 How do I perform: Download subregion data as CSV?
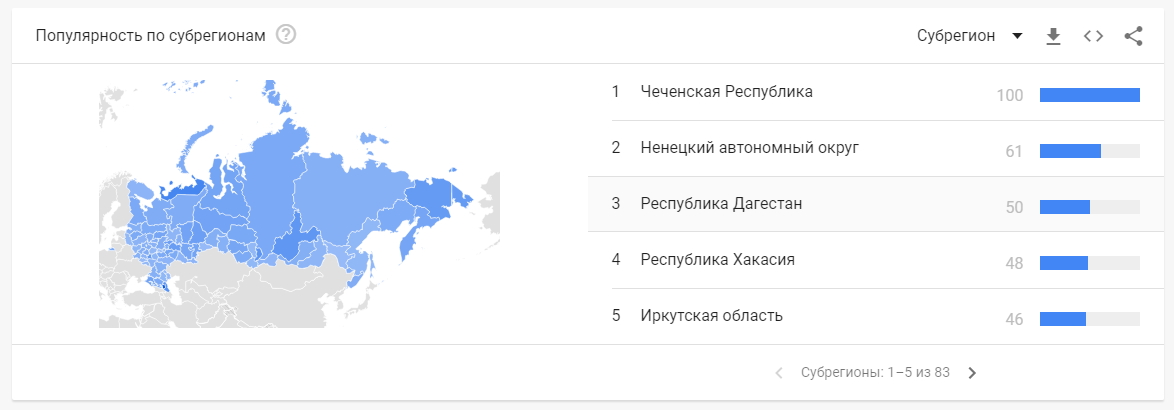coord(1053,36)
